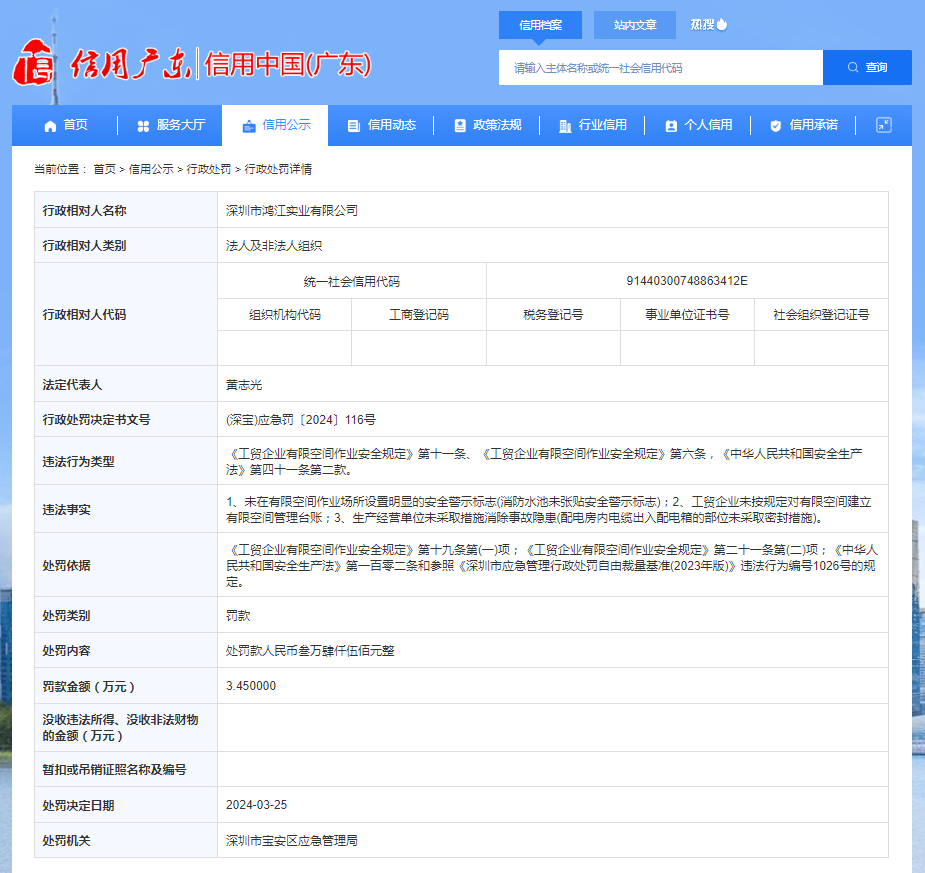
Task: Click 行政处罚详情 in the breadcrumb
Action: coord(278,169)
